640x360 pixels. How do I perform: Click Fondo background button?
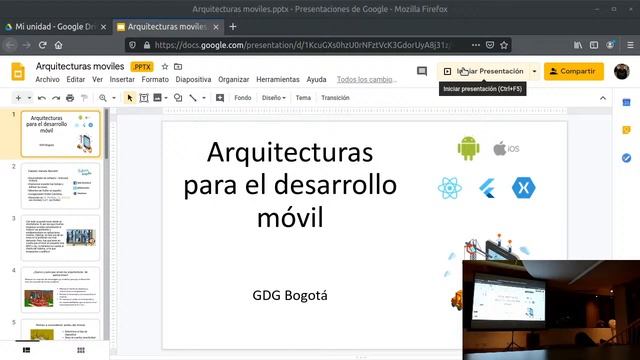click(x=243, y=98)
